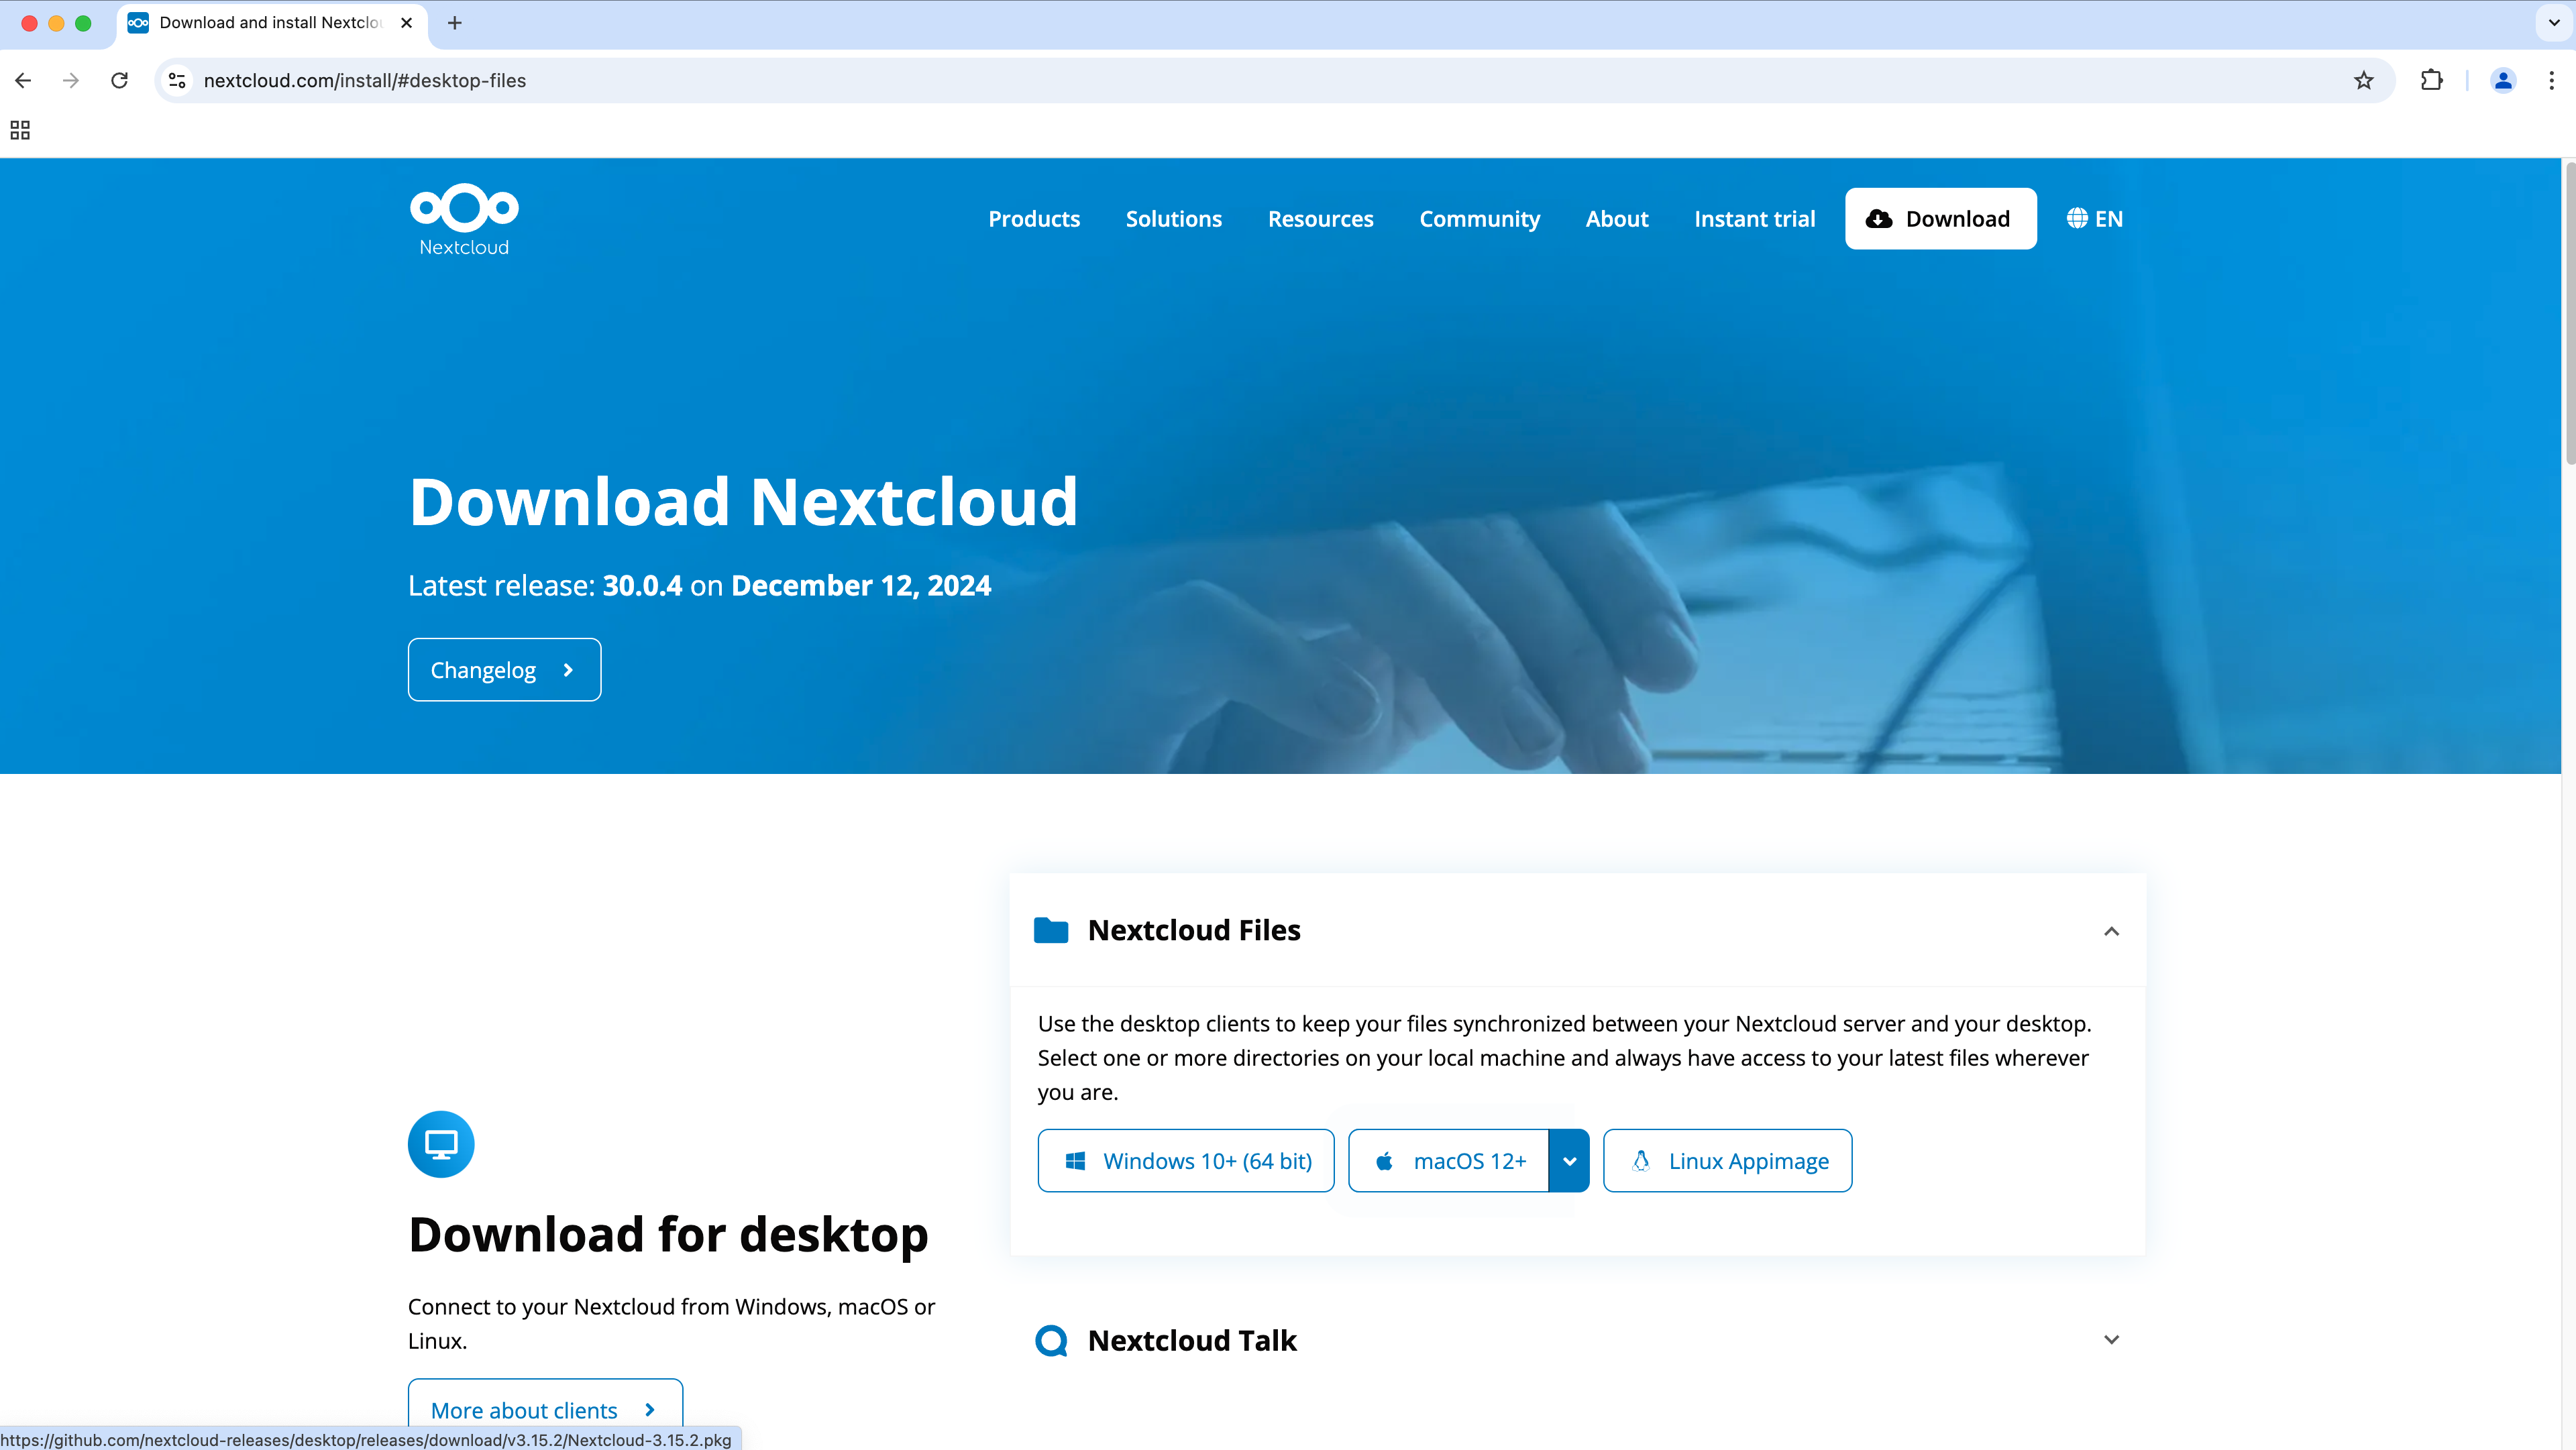The width and height of the screenshot is (2576, 1450).
Task: Open site information icon in address bar
Action: [177, 80]
